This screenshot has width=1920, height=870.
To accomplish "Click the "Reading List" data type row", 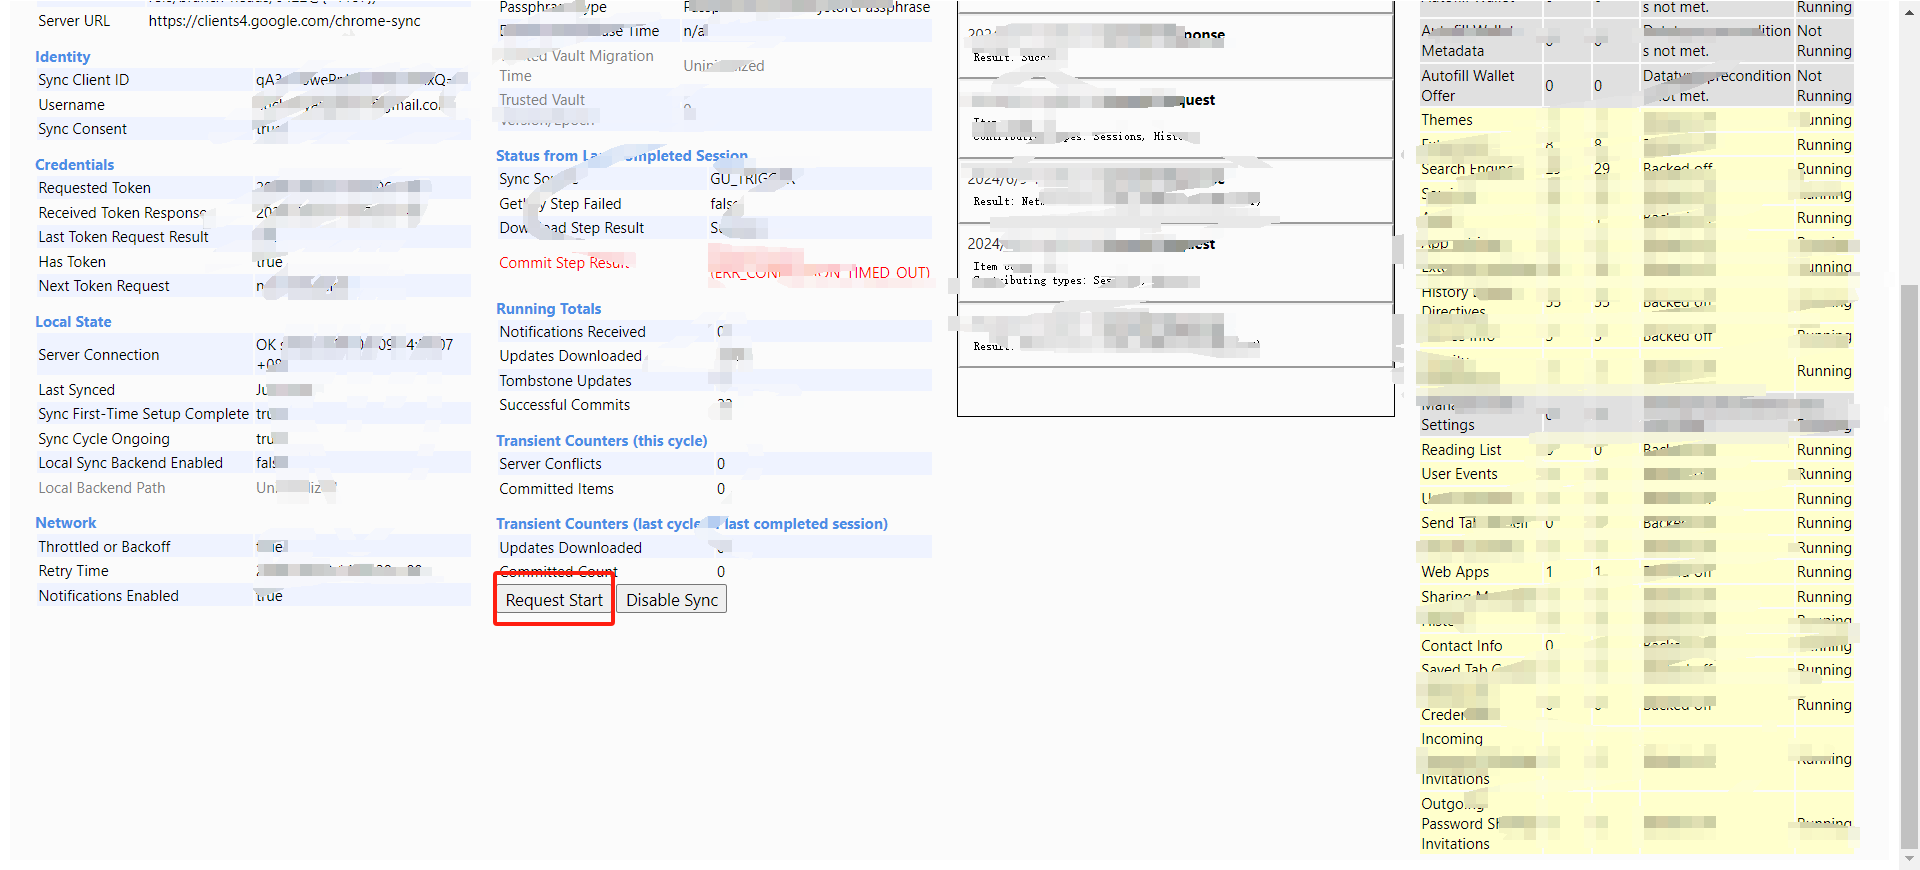I will coord(1635,450).
